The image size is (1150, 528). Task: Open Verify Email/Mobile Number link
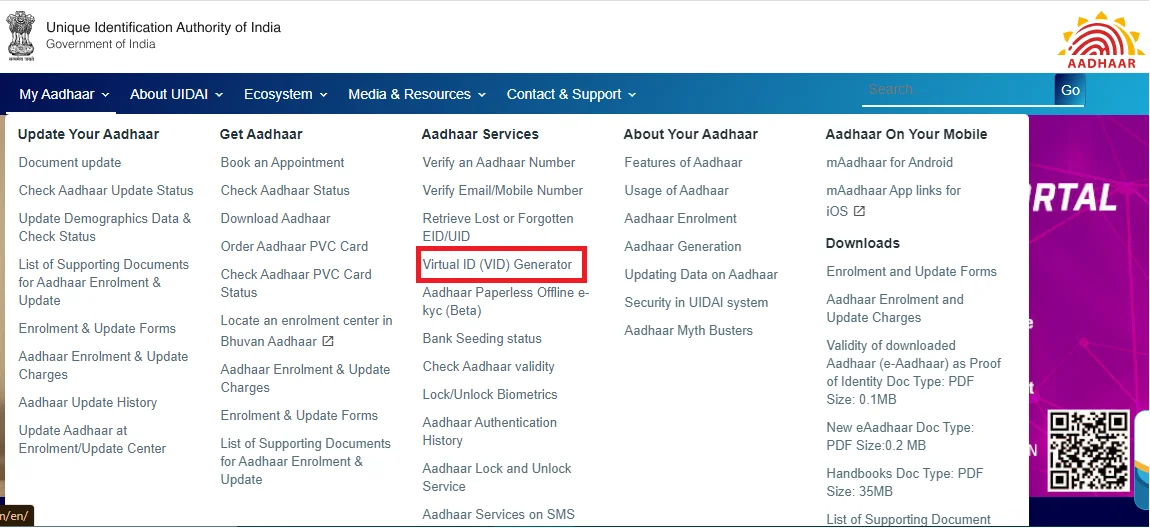[502, 190]
